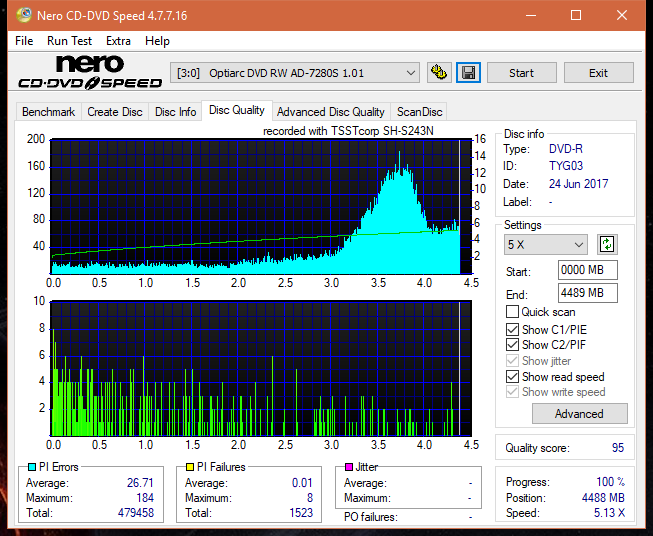Click the recorded with TSSTcorp SH-S243N text
The width and height of the screenshot is (653, 536).
[348, 131]
